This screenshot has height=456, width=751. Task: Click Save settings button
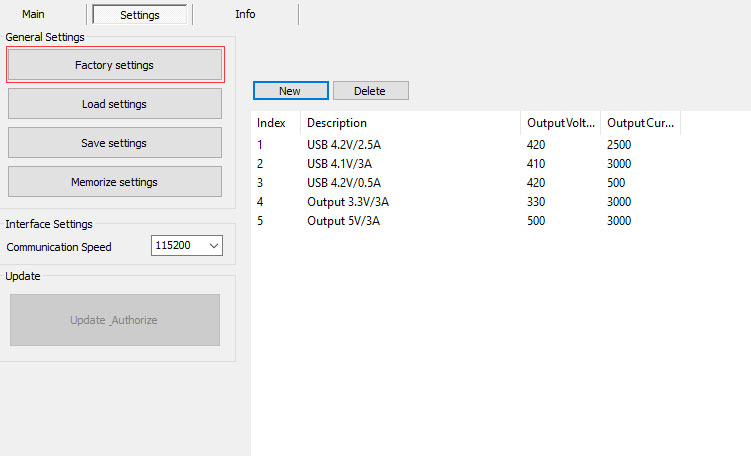click(x=114, y=143)
